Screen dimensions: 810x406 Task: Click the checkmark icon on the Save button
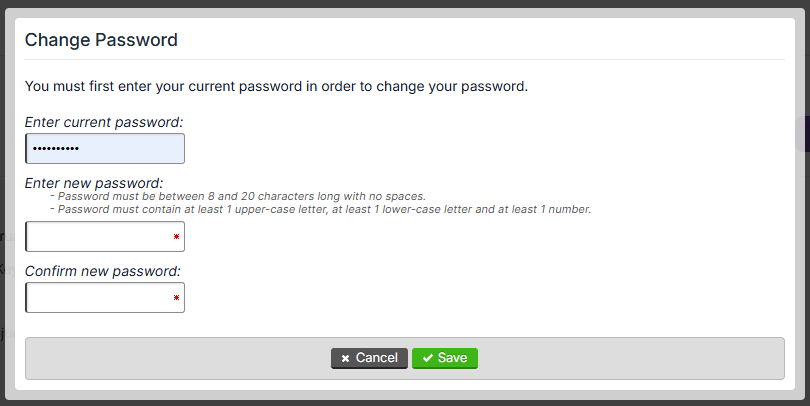tap(427, 358)
